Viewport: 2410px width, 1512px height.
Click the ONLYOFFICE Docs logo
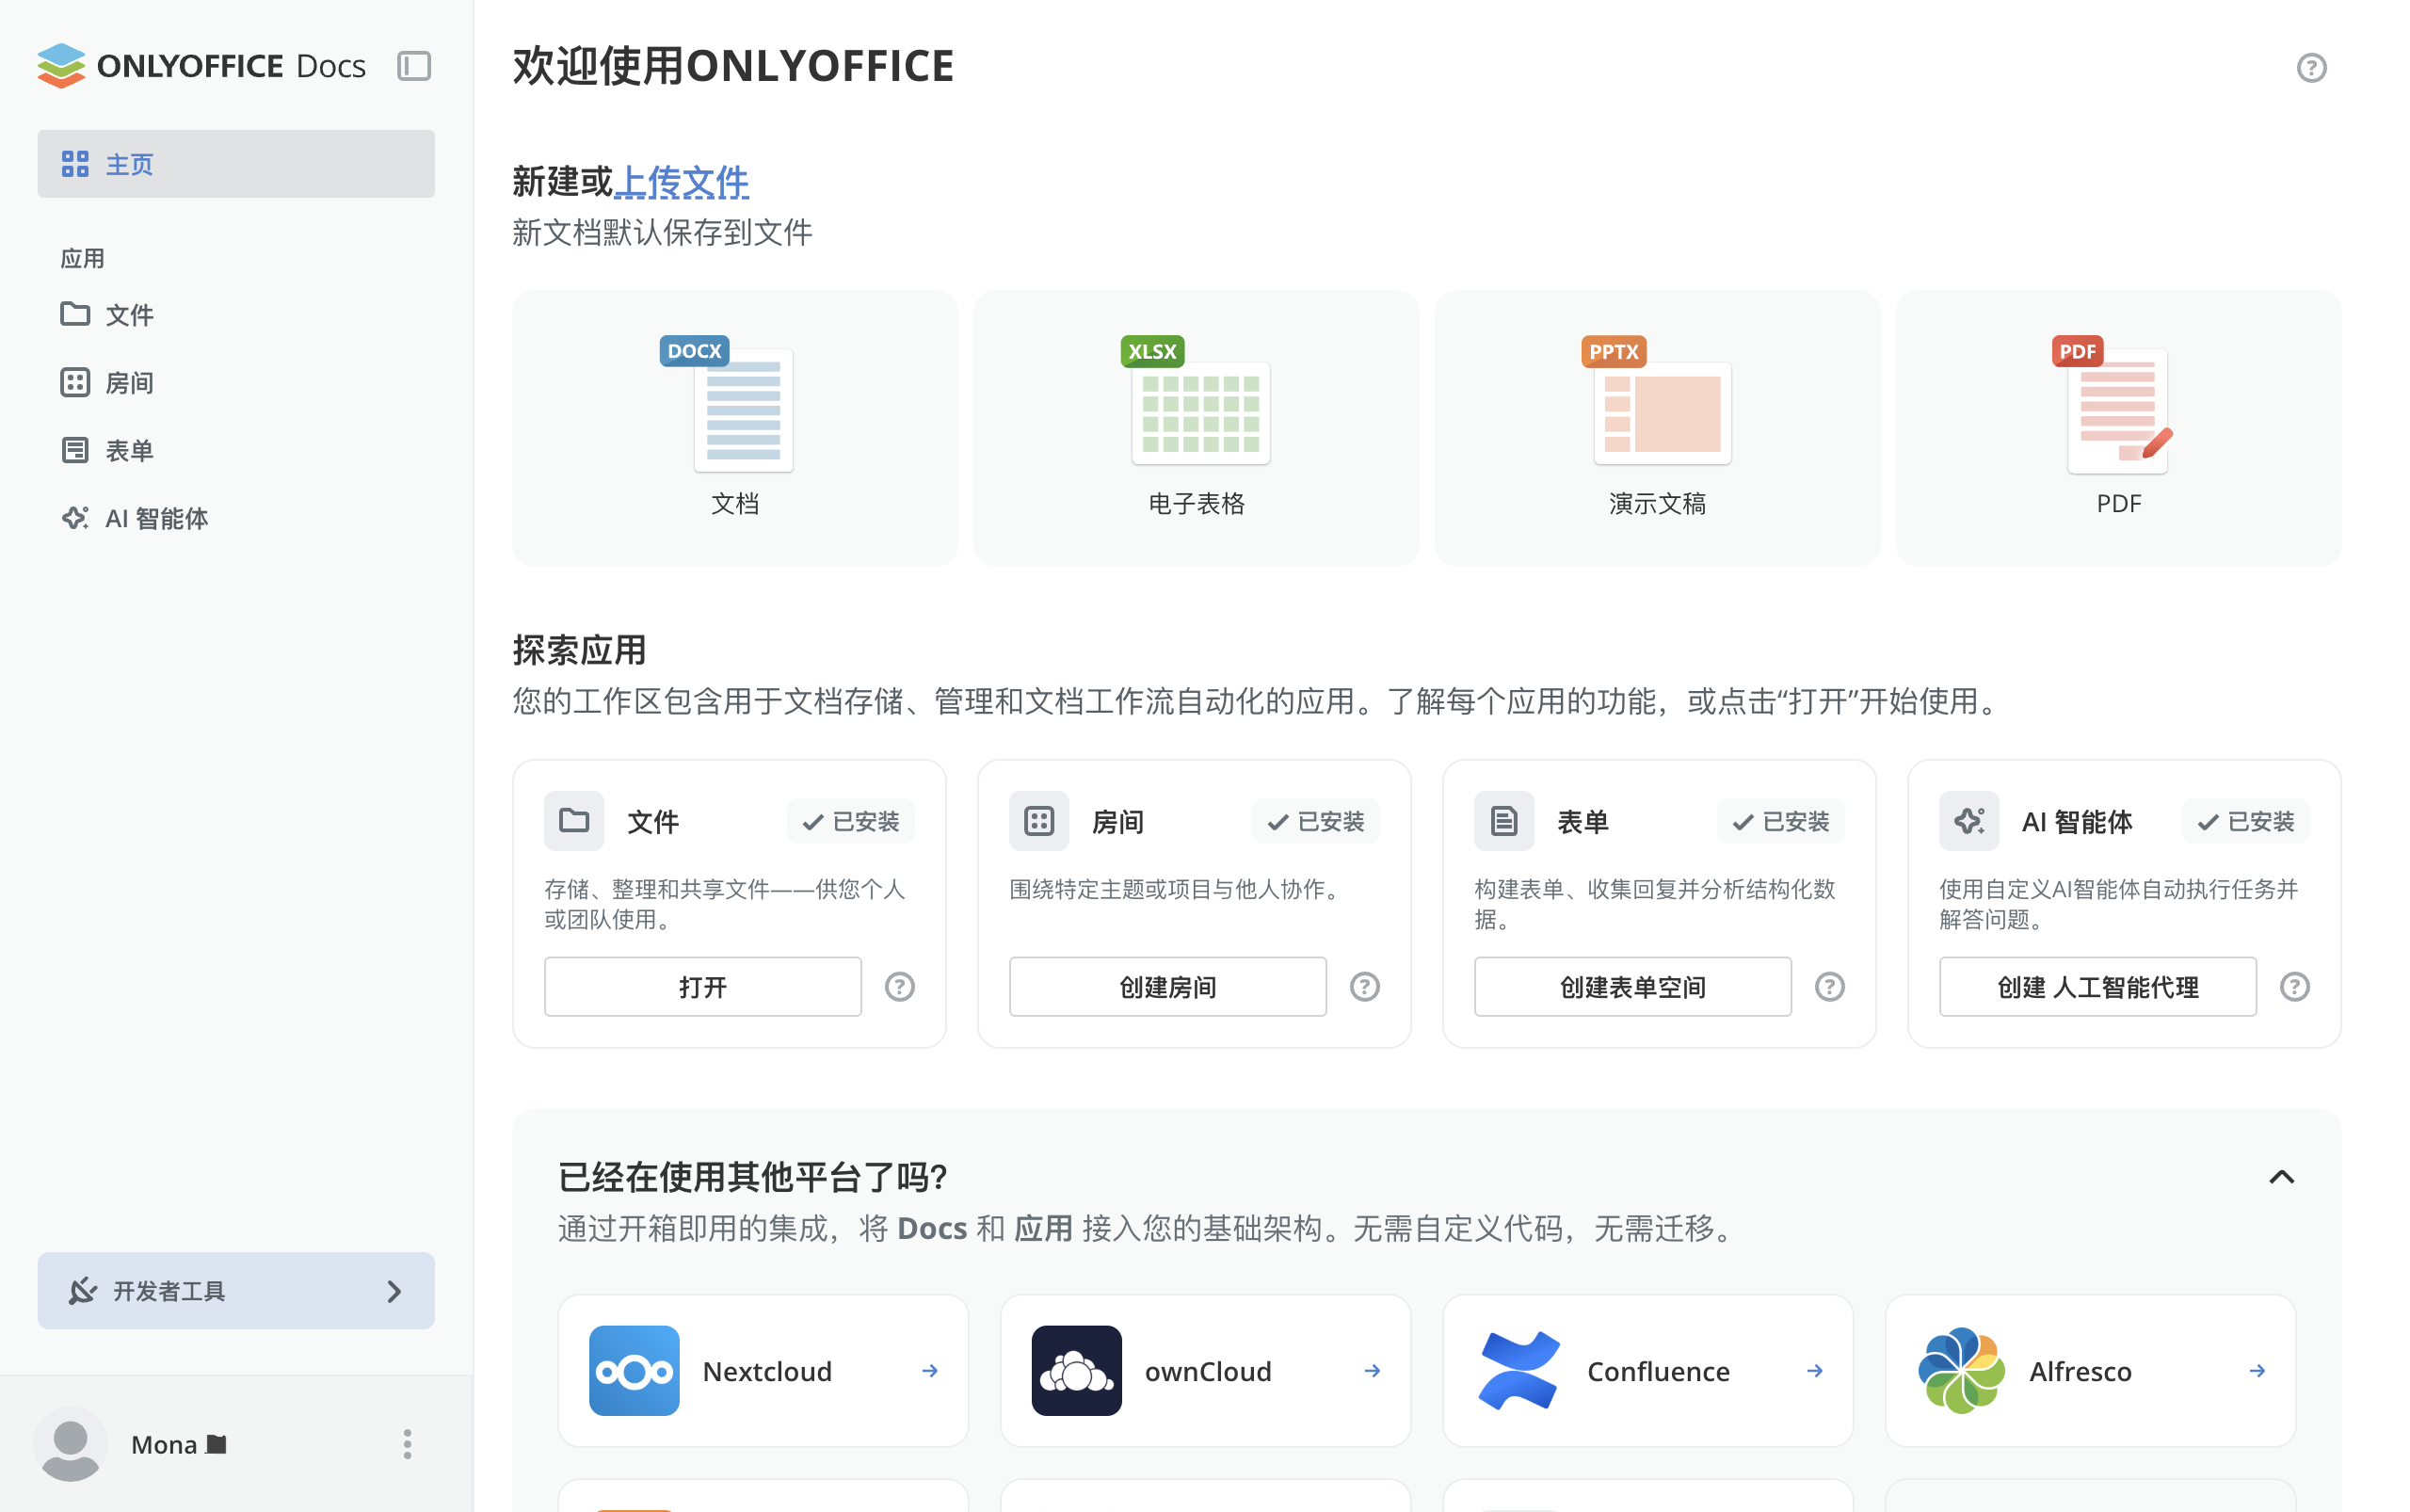point(201,65)
